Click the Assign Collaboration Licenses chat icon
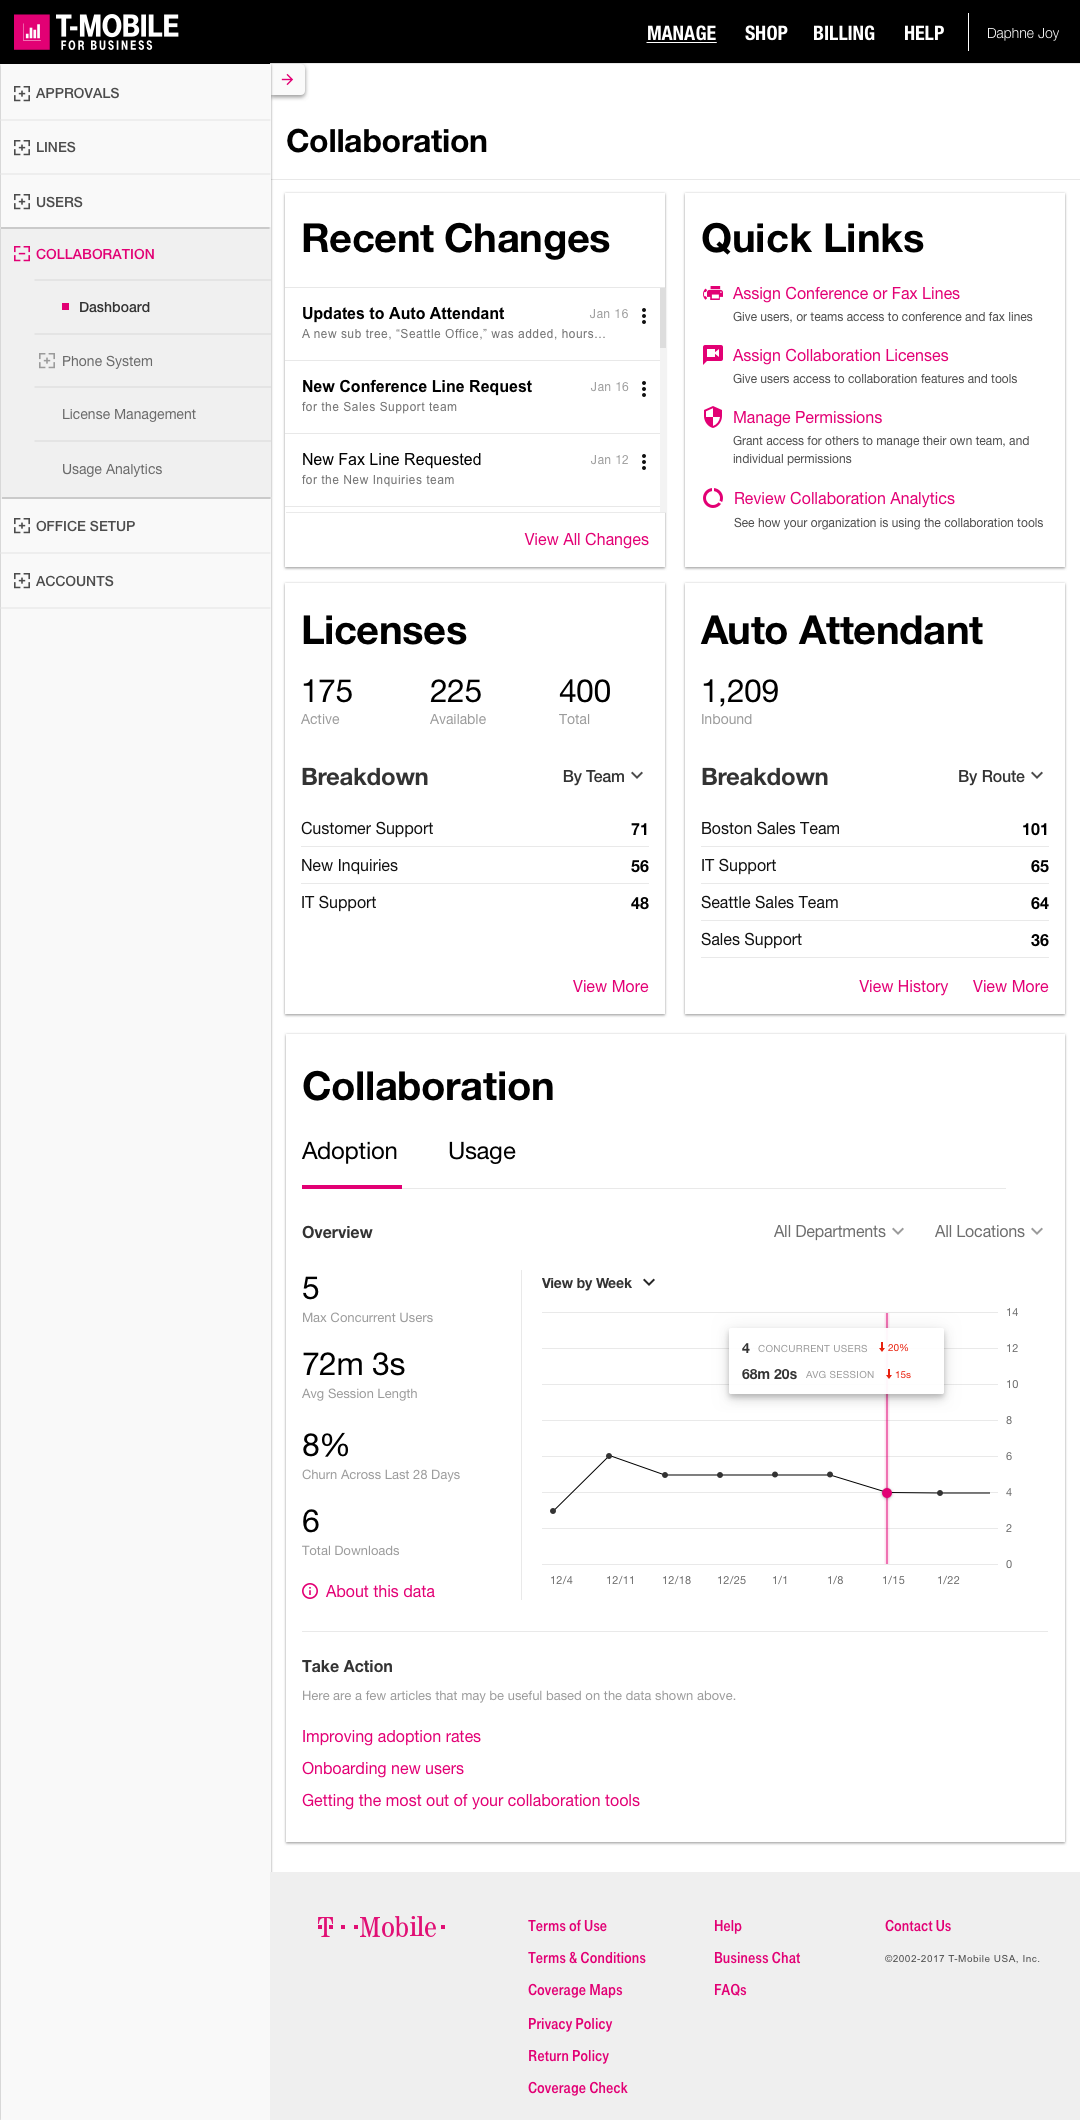 pyautogui.click(x=713, y=354)
